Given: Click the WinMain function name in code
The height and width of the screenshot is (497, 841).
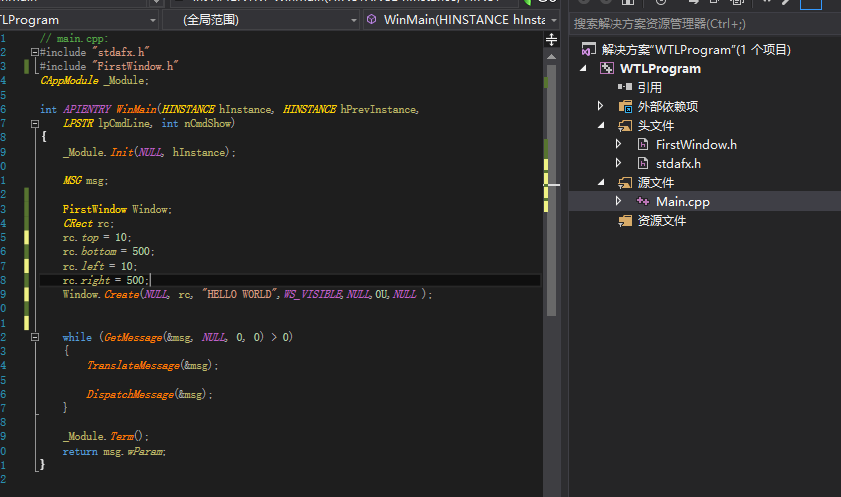Looking at the screenshot, I should click(x=136, y=109).
